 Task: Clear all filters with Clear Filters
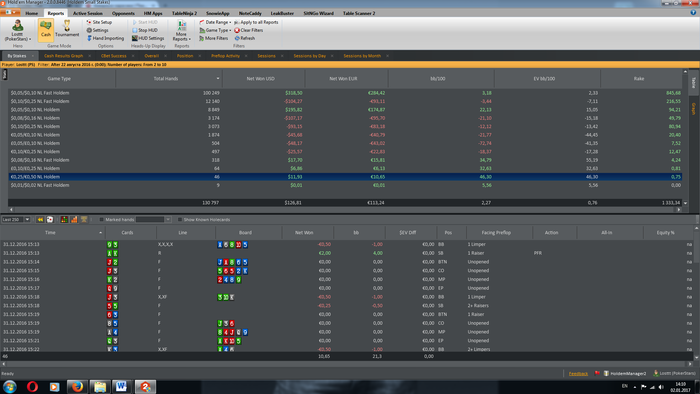click(249, 30)
